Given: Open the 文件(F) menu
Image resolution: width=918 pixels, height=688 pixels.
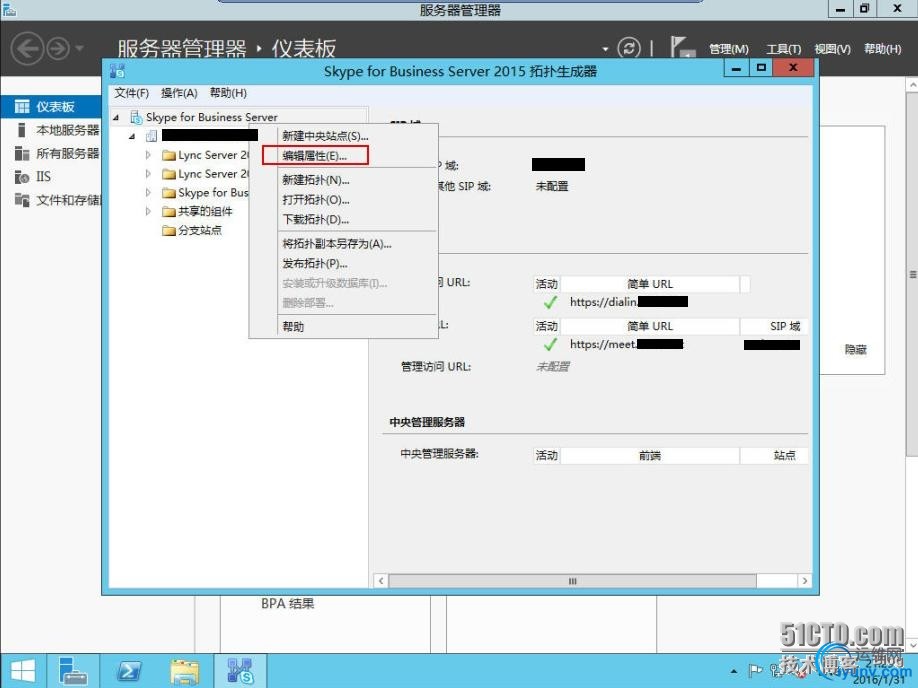Looking at the screenshot, I should [131, 93].
